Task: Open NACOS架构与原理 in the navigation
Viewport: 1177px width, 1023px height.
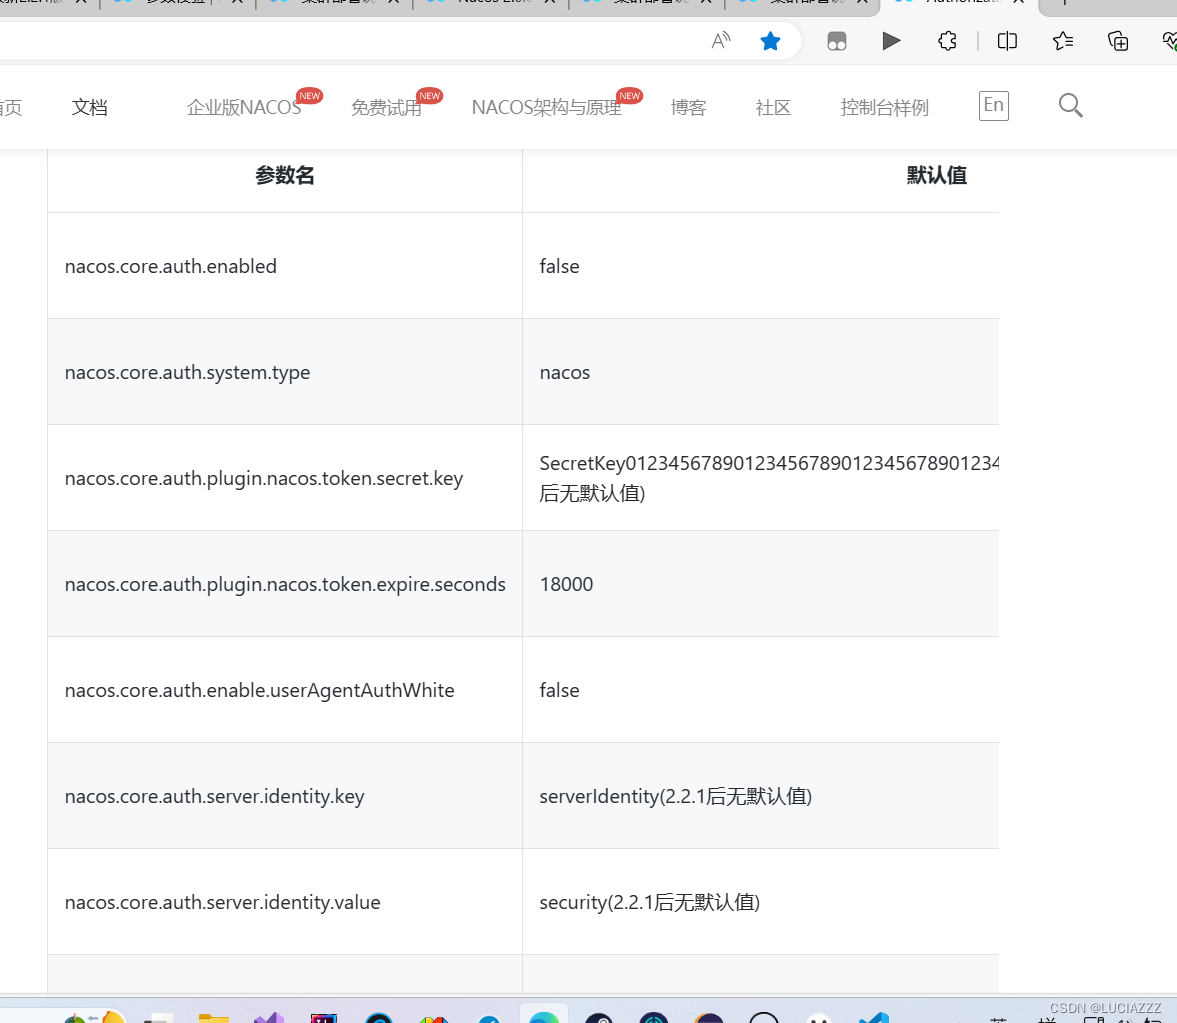Action: (x=546, y=107)
